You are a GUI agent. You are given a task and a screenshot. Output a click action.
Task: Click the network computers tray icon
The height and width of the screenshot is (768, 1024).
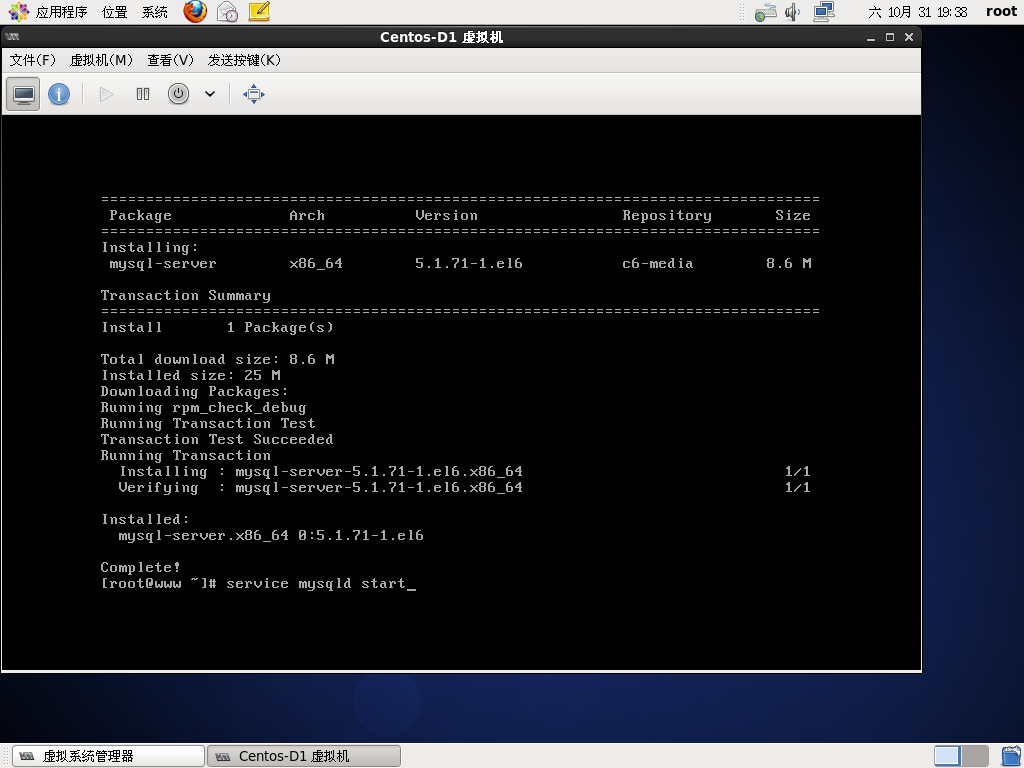(x=824, y=12)
